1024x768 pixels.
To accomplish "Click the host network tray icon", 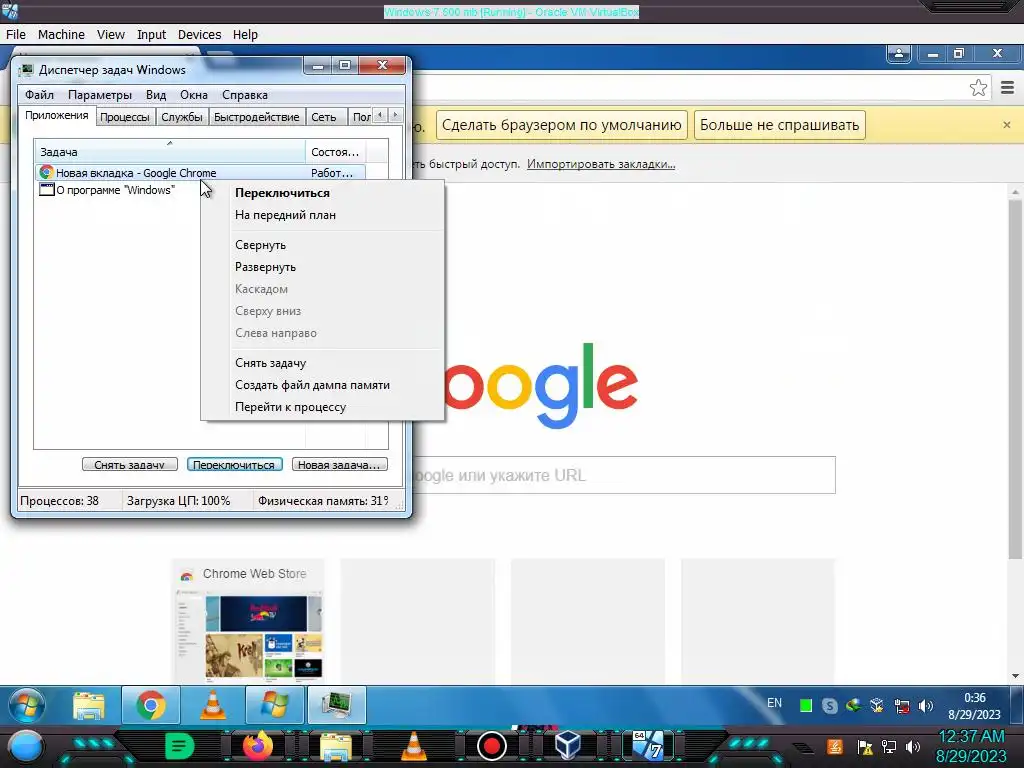I will tap(889, 746).
